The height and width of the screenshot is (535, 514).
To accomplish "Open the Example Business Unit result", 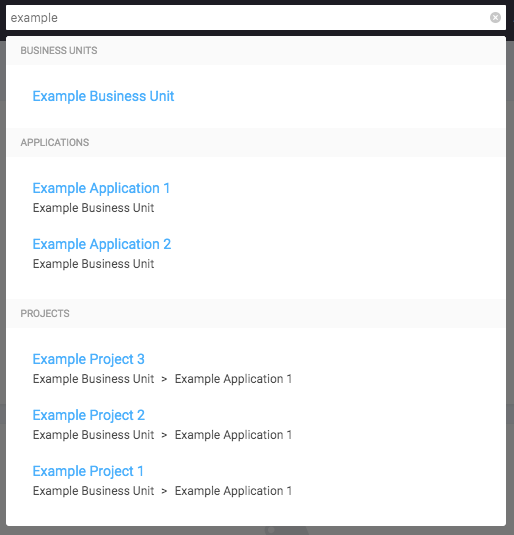I will 103,96.
